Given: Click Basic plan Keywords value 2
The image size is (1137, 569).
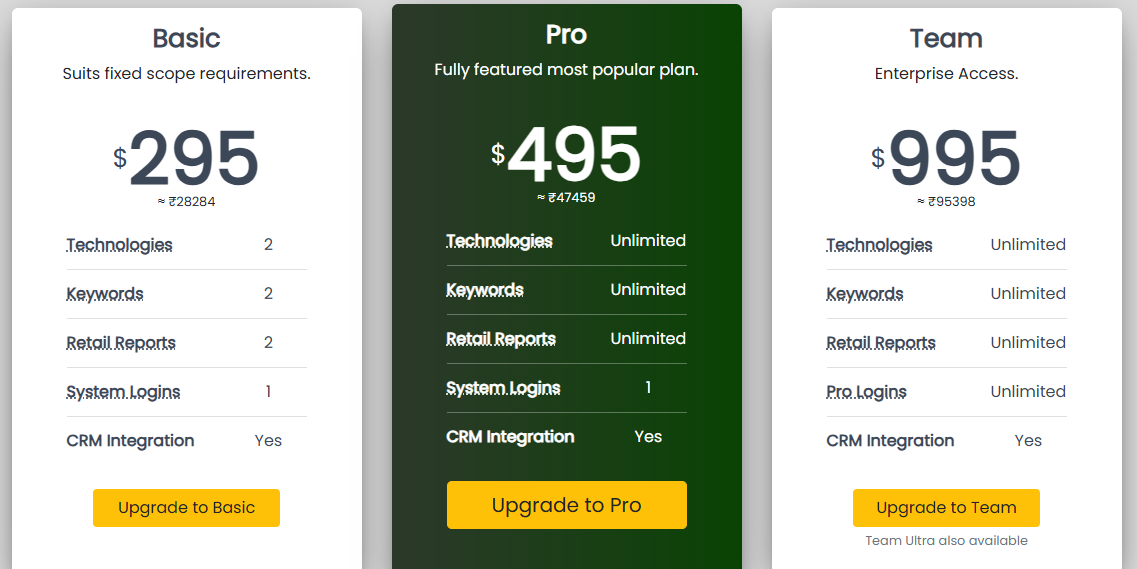Looking at the screenshot, I should pos(268,294).
